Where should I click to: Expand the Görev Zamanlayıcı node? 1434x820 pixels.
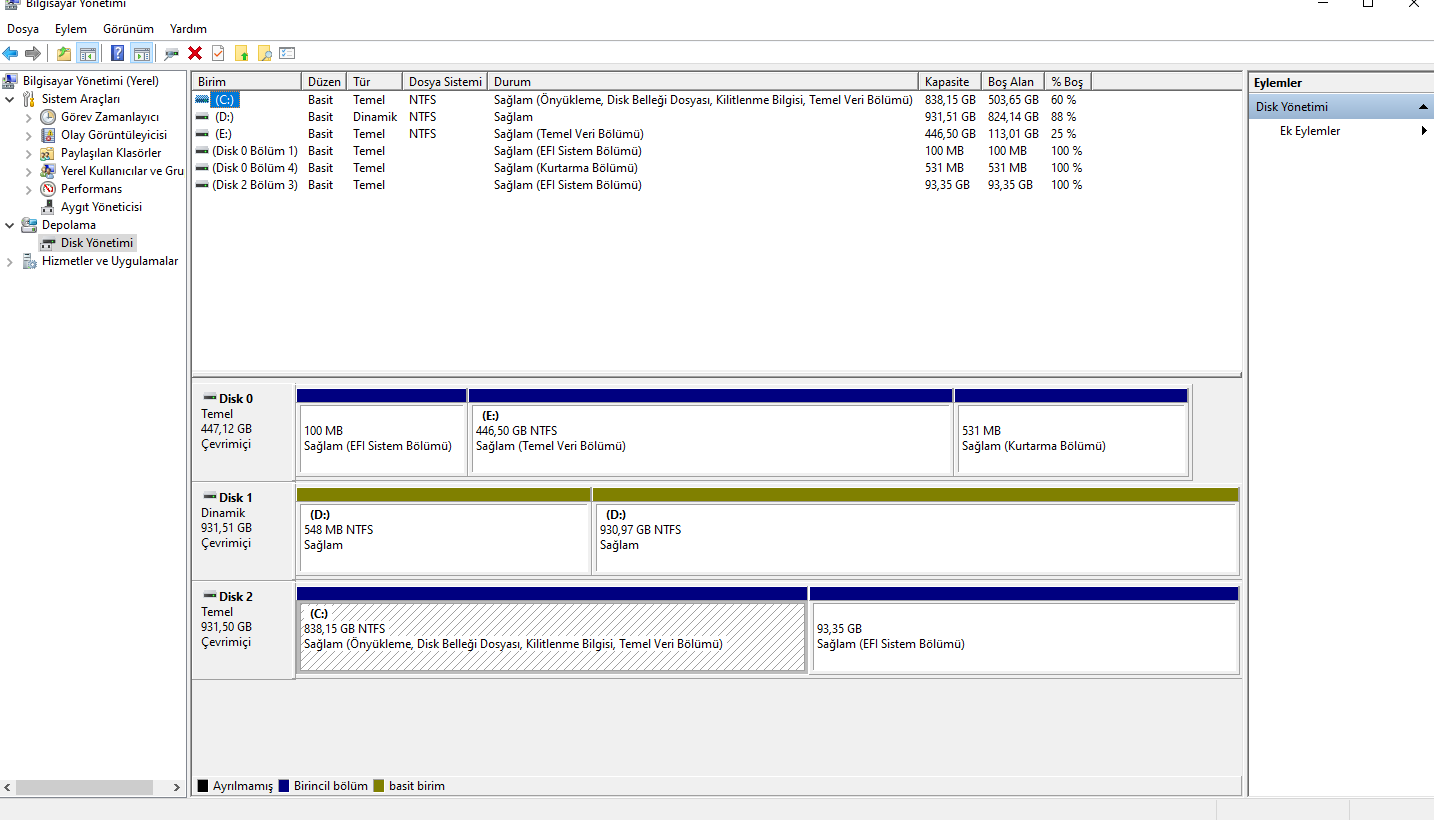point(29,117)
